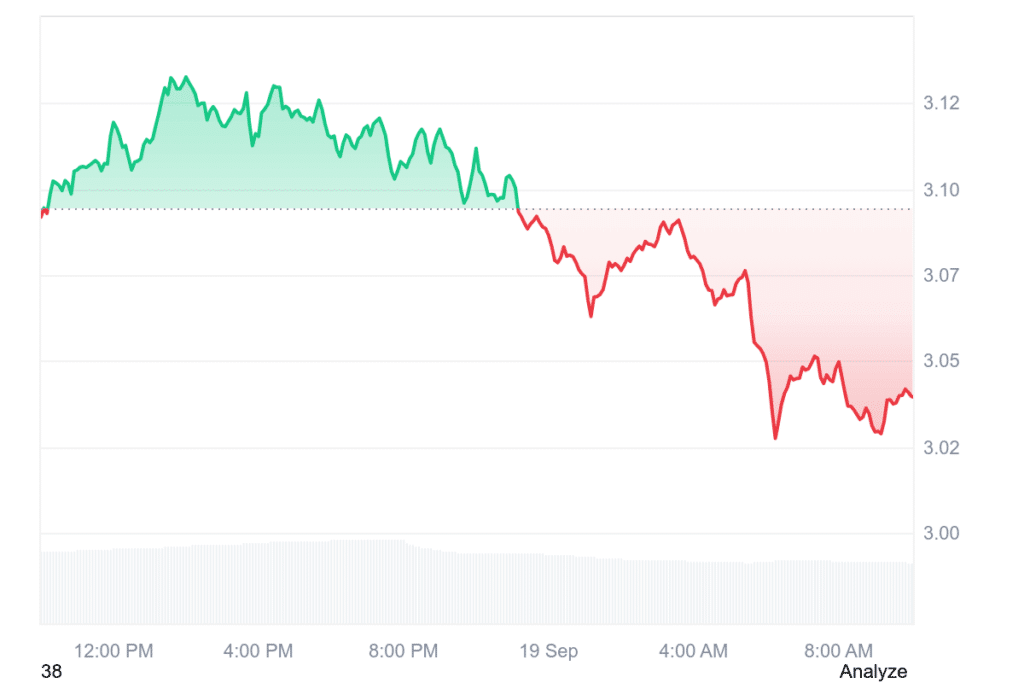Click the final endpoint of the red line
This screenshot has width=1024, height=683.
pos(912,396)
